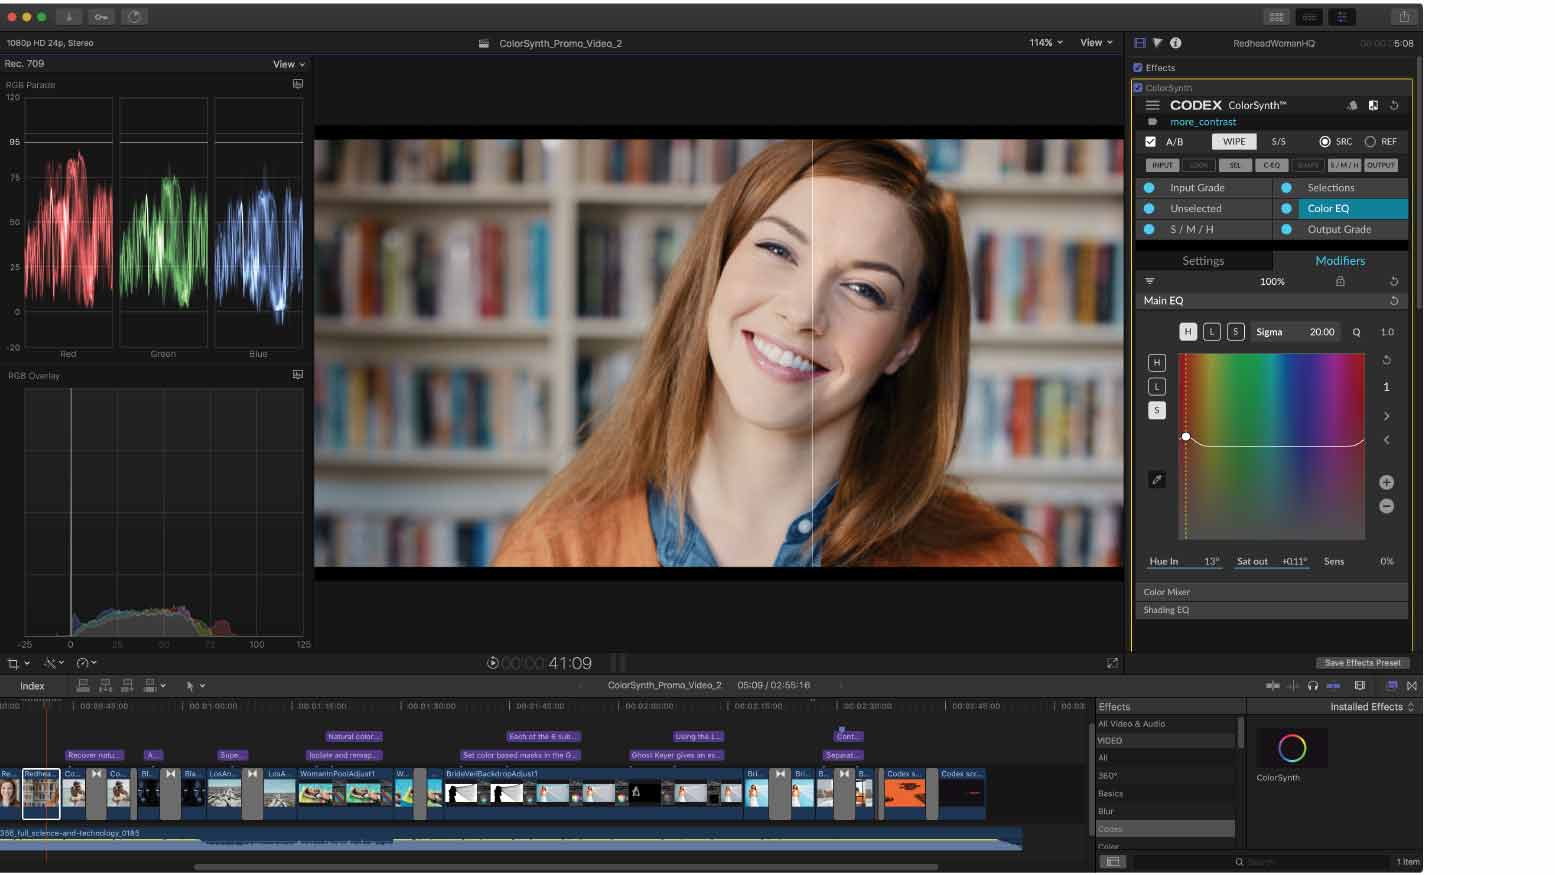Click the S/S side-by-side button
Viewport: 1555px width, 875px height.
(x=1278, y=142)
